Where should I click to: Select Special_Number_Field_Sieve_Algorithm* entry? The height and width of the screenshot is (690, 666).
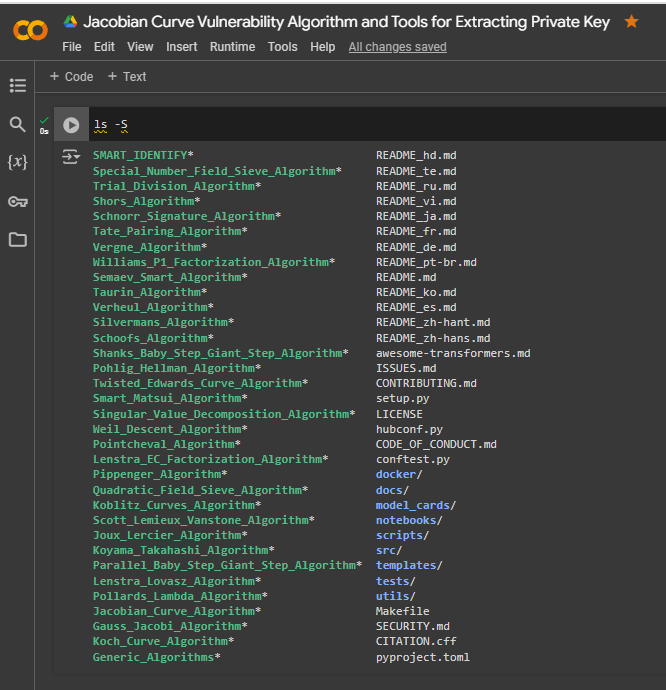tap(217, 171)
